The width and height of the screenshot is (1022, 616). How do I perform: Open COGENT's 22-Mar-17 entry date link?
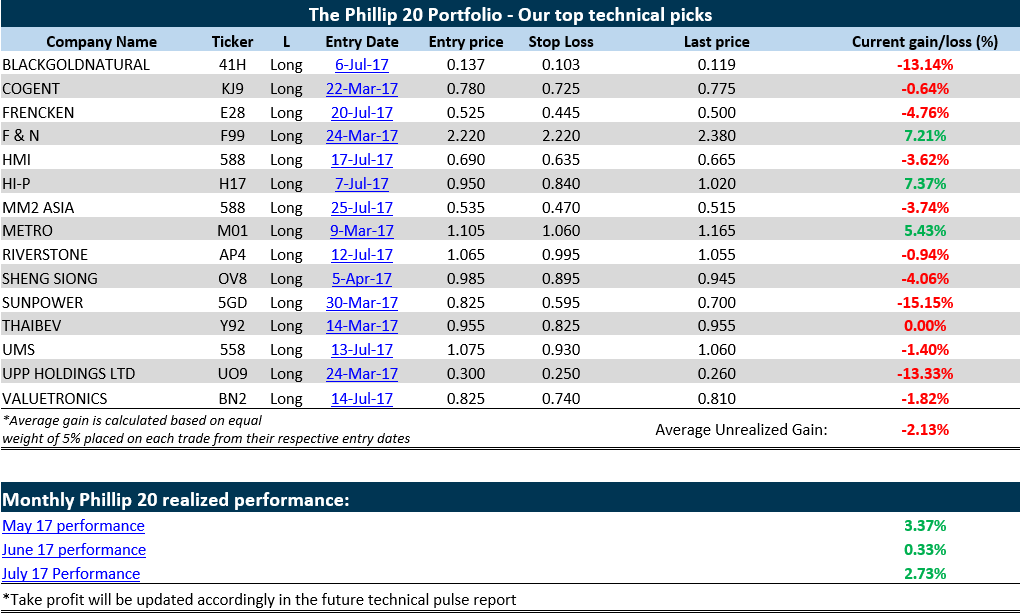coord(362,89)
